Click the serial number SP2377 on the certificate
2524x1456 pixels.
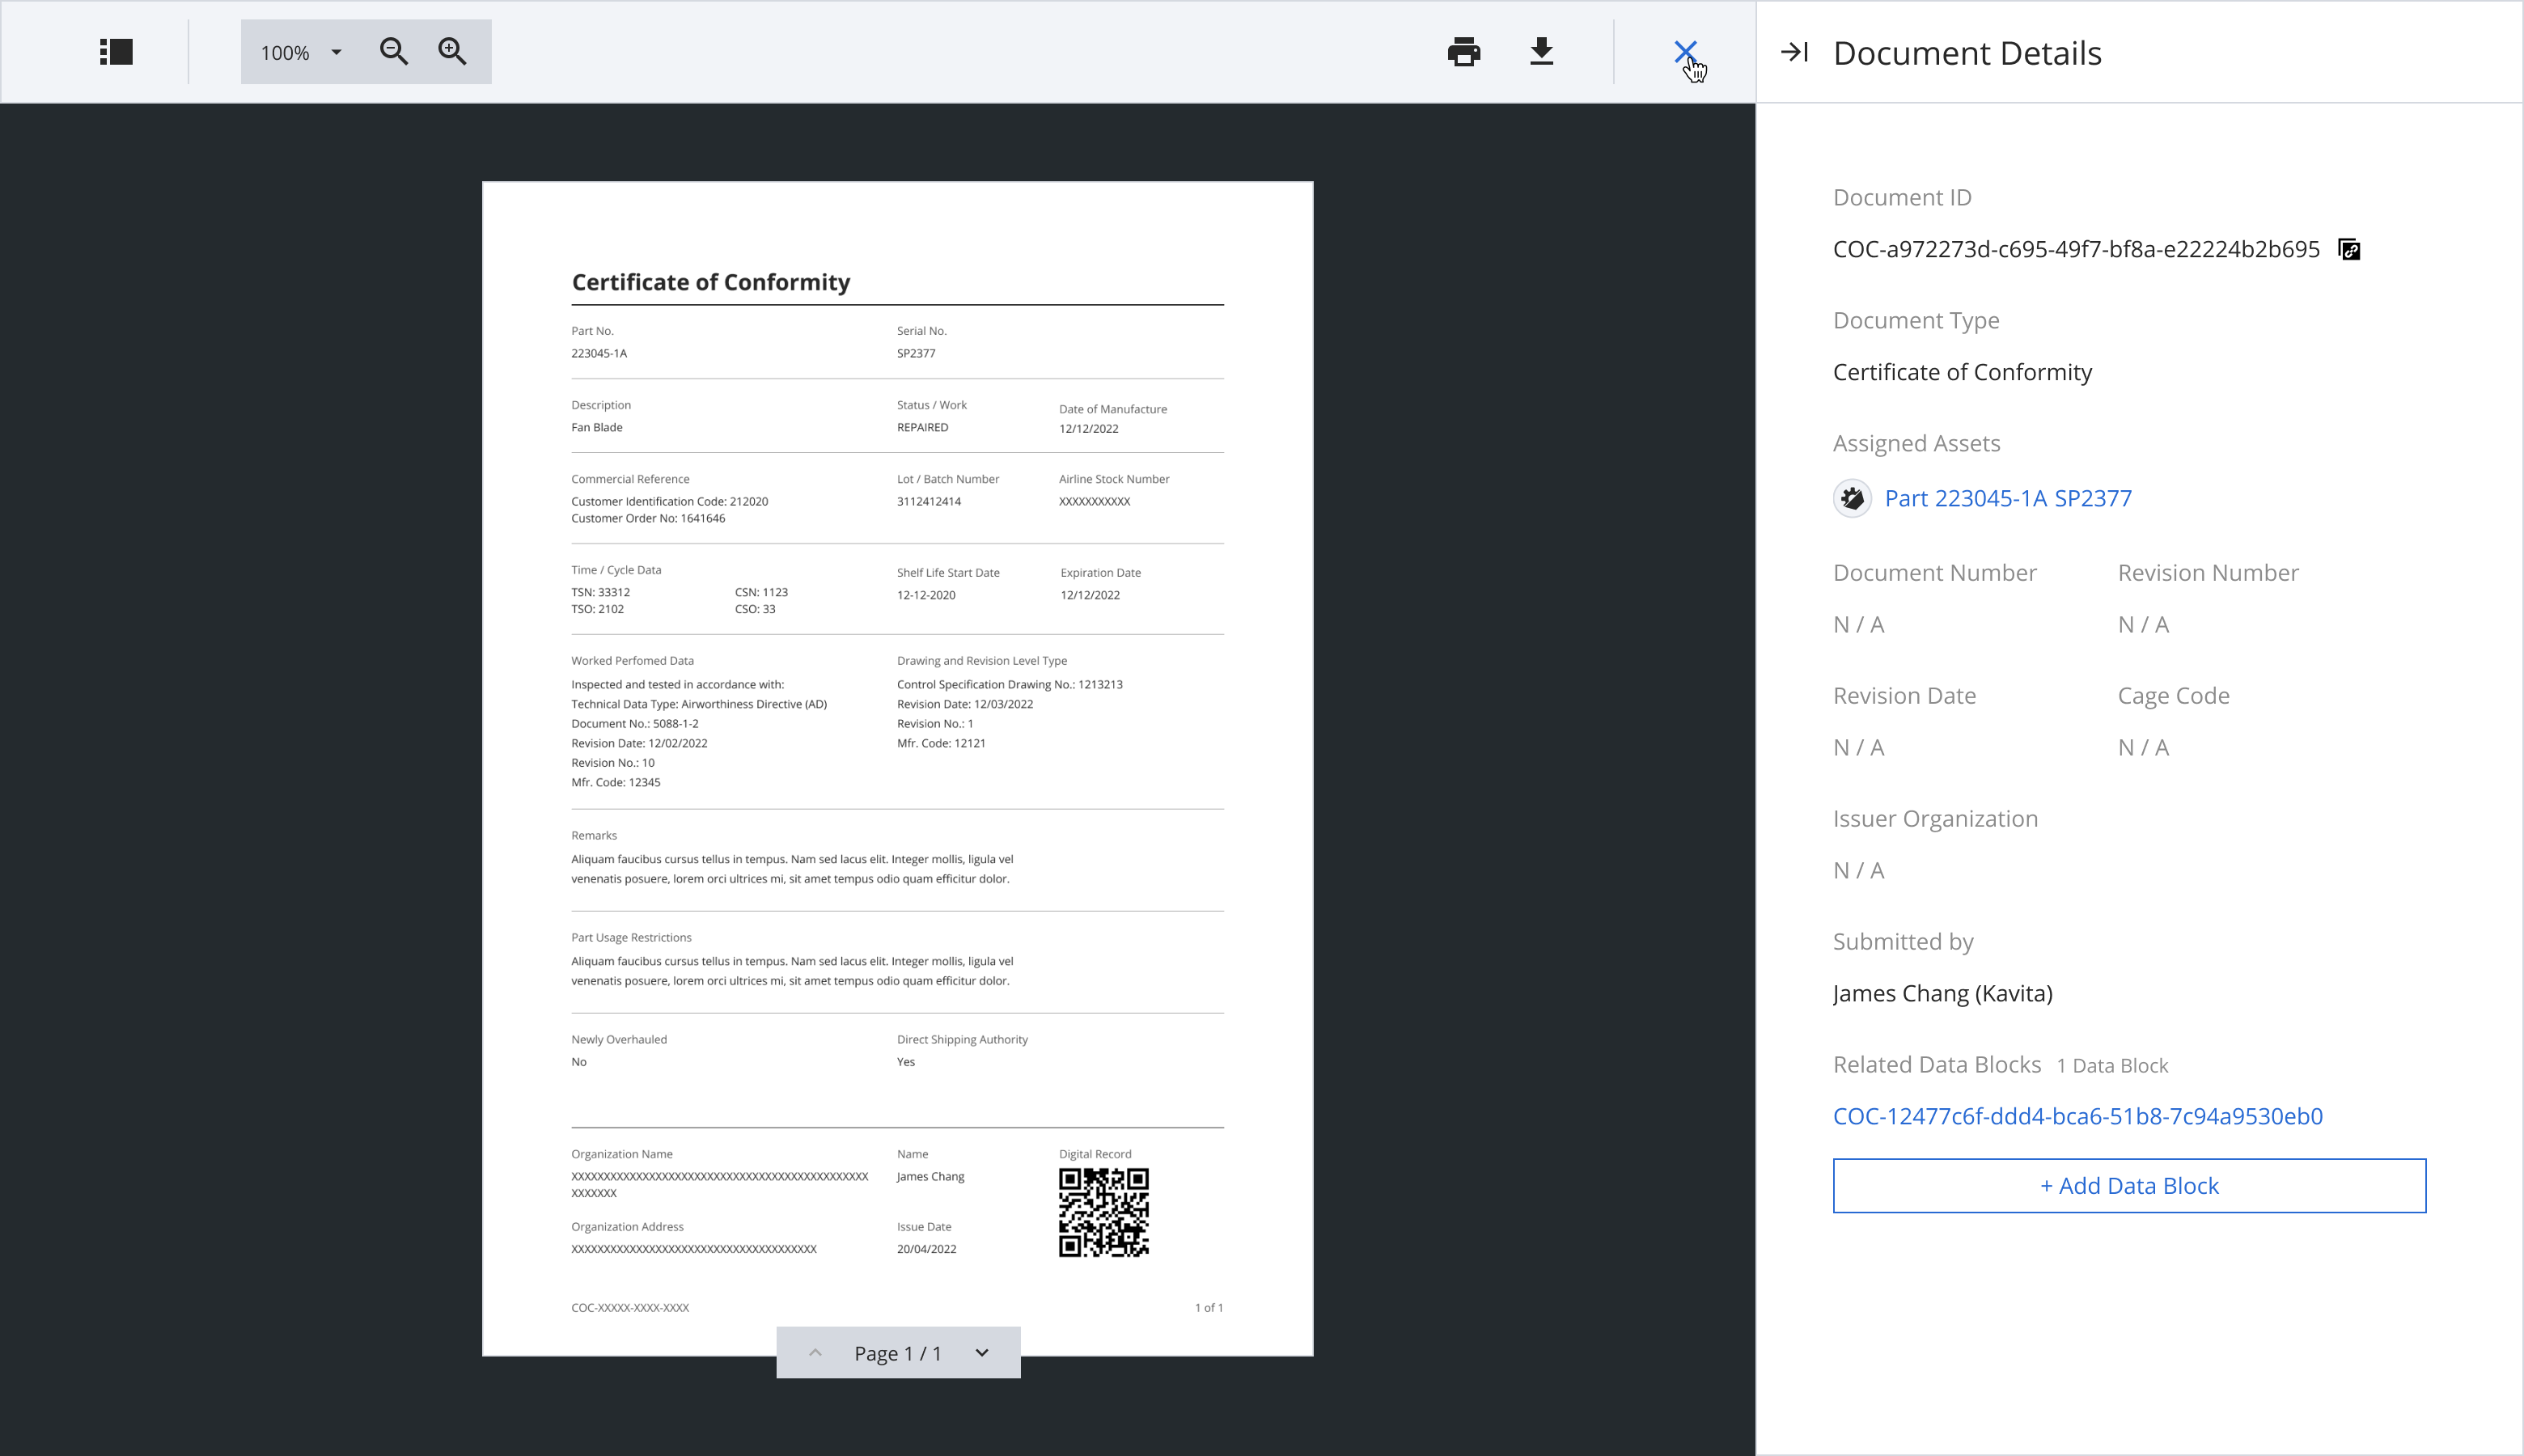pos(916,353)
